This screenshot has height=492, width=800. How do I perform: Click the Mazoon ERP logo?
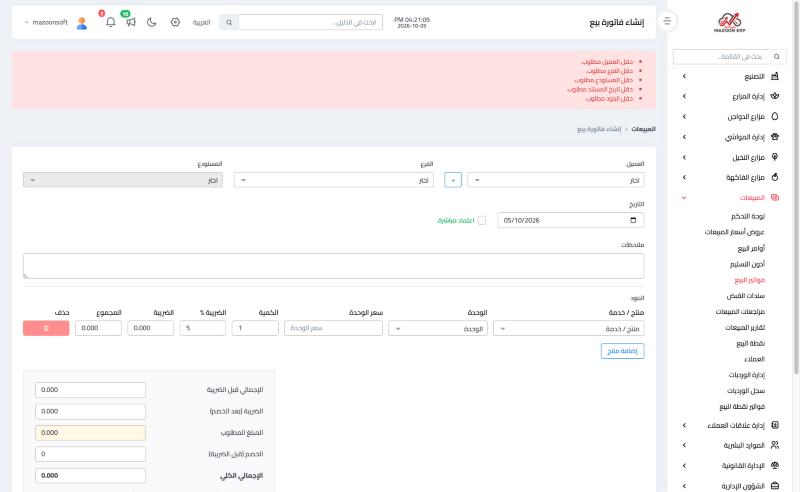[x=730, y=22]
